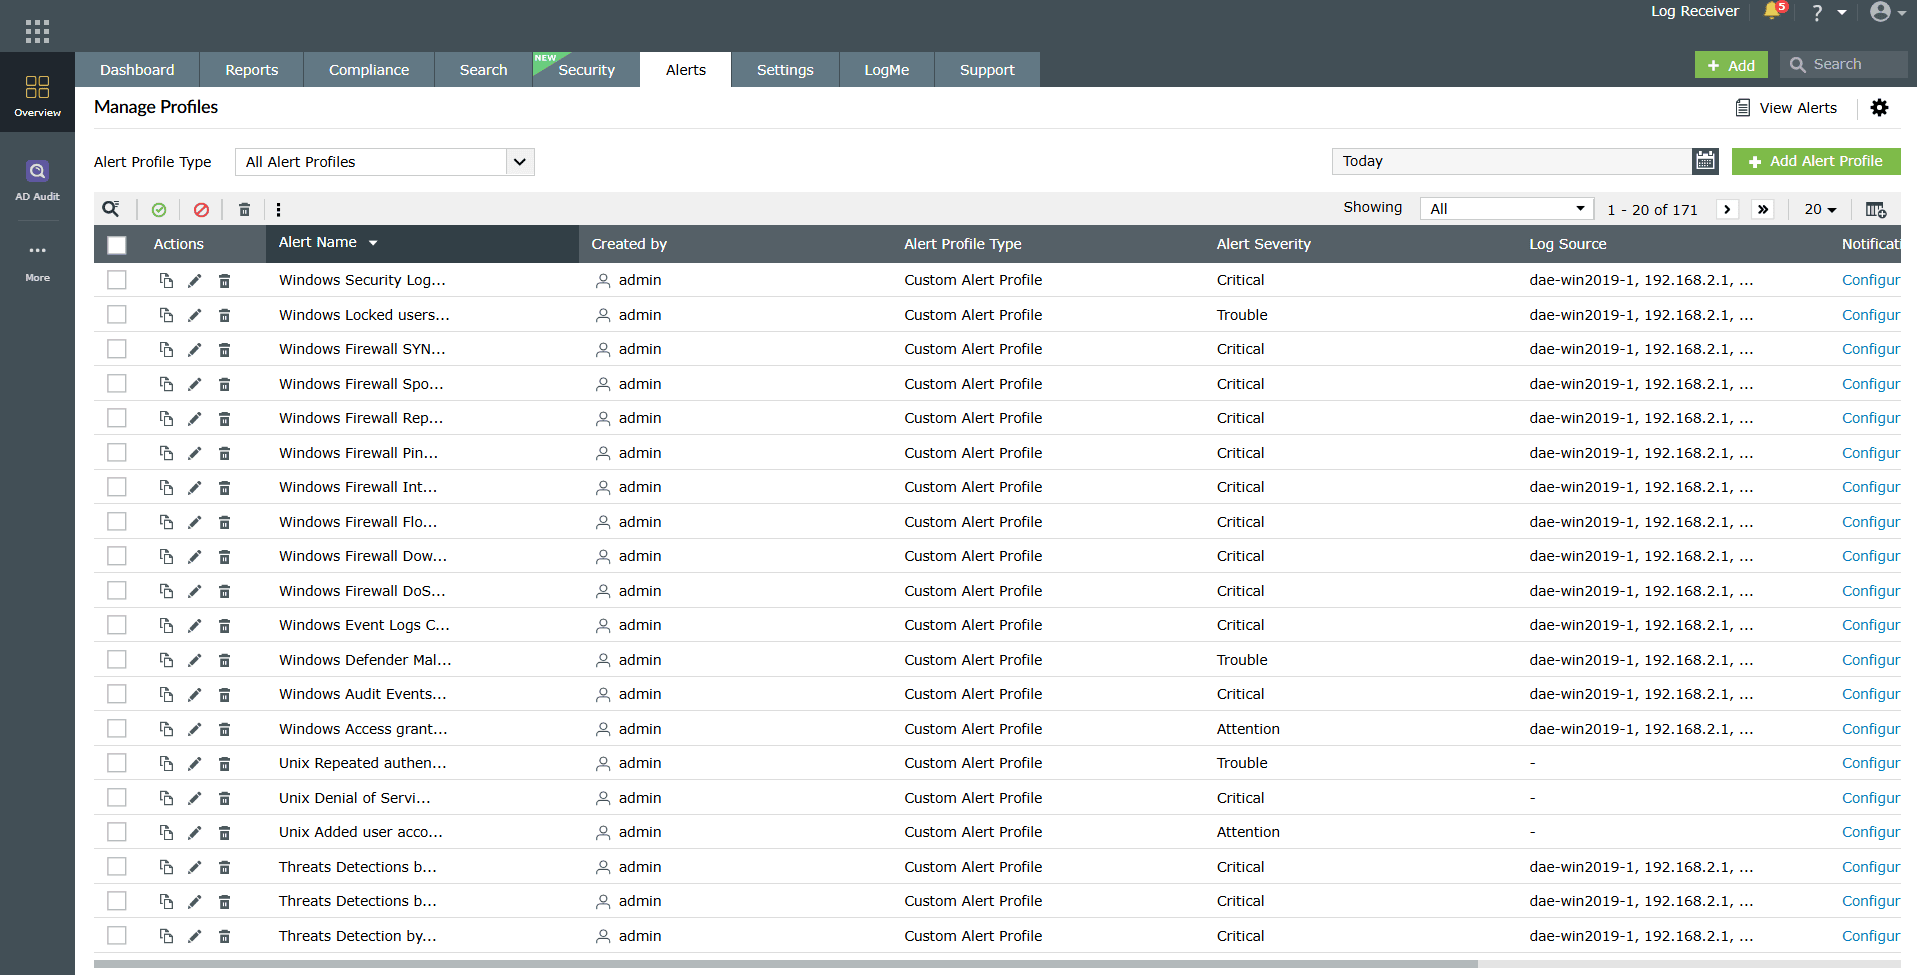This screenshot has width=1917, height=975.
Task: Click the toolbar delete trash icon
Action: coord(244,210)
